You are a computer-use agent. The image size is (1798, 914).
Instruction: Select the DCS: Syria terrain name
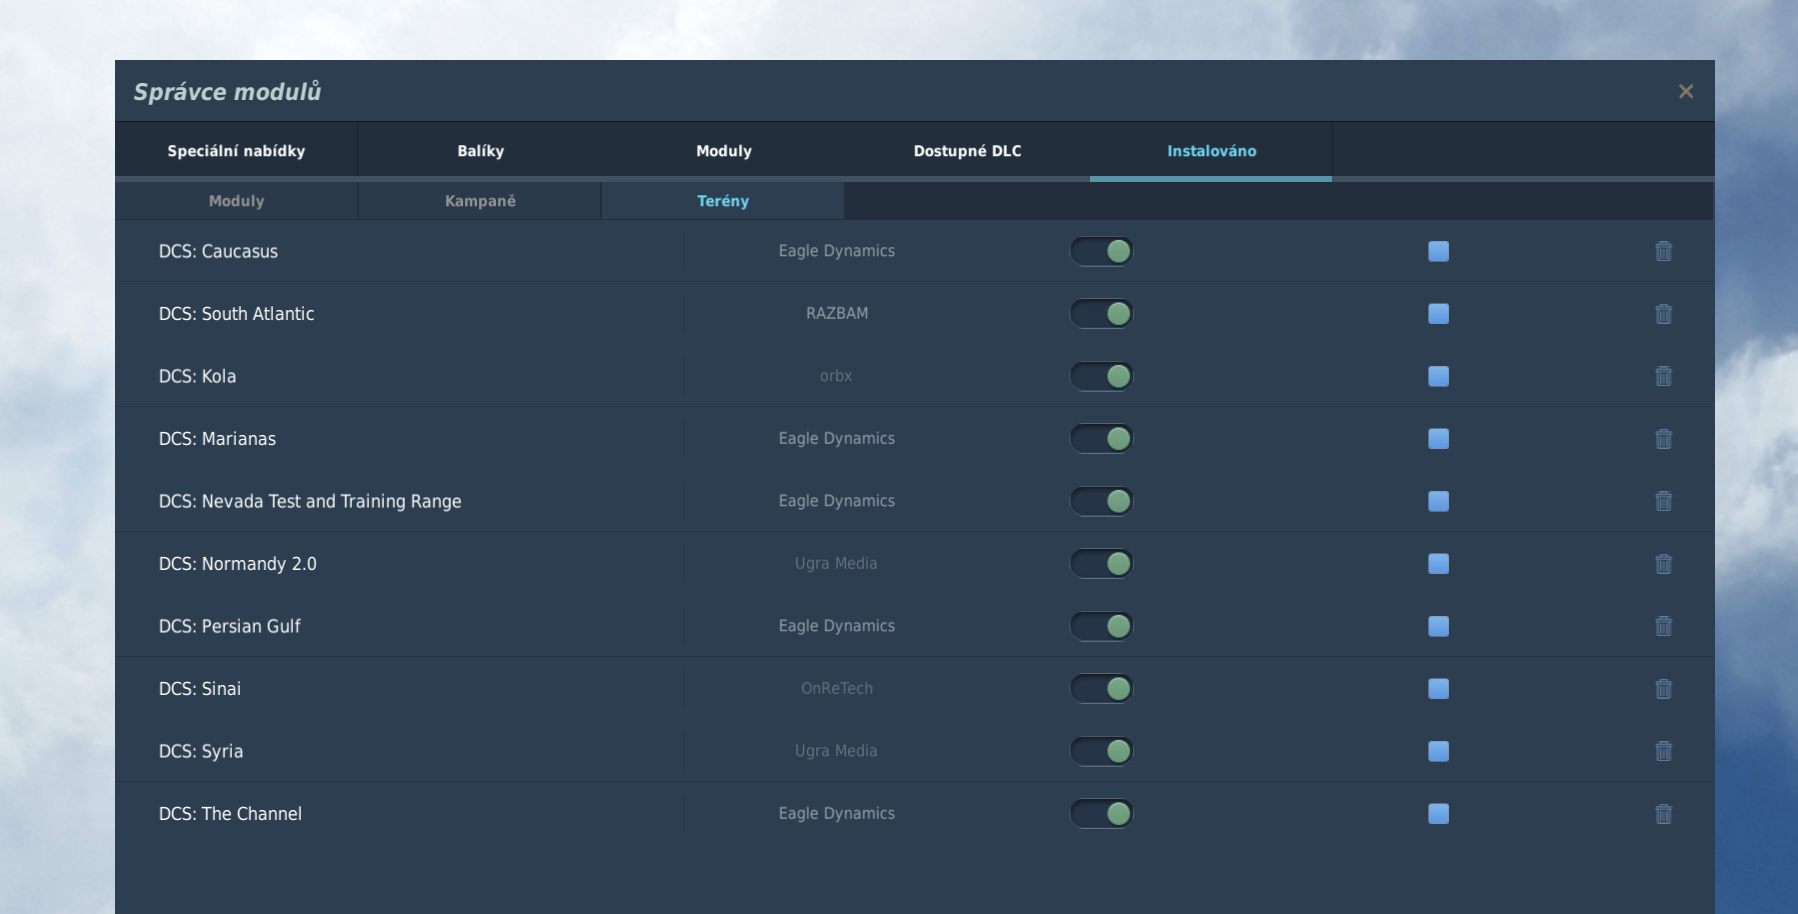point(200,751)
